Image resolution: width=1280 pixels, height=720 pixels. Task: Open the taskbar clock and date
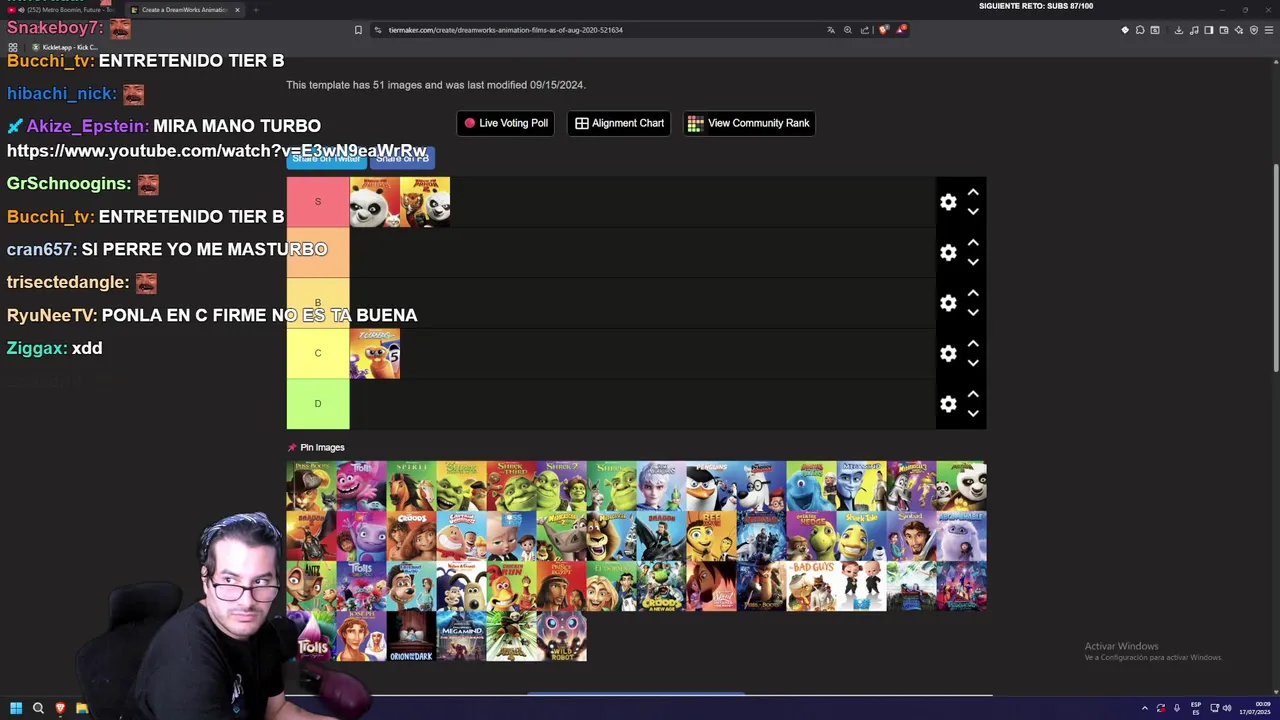tap(1255, 708)
